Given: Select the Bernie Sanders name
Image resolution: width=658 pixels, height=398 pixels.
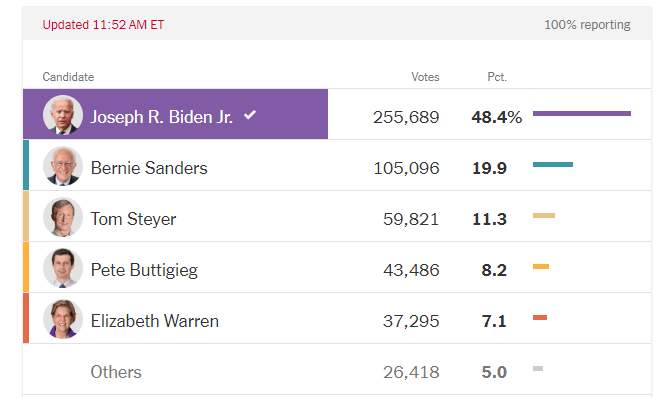Looking at the screenshot, I should click(149, 168).
